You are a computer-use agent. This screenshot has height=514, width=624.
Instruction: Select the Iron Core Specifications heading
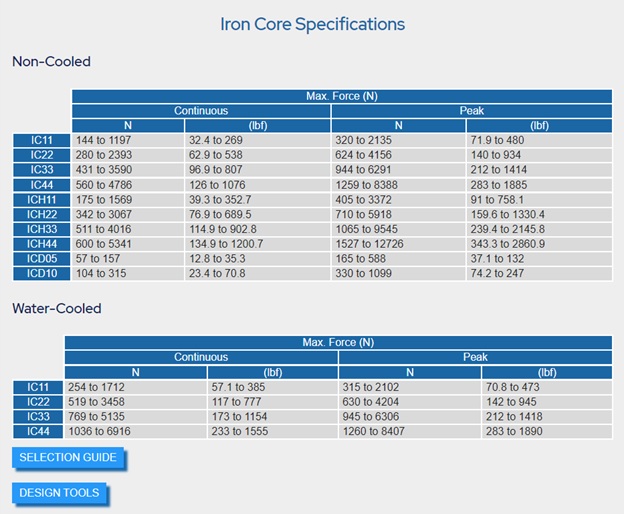313,24
